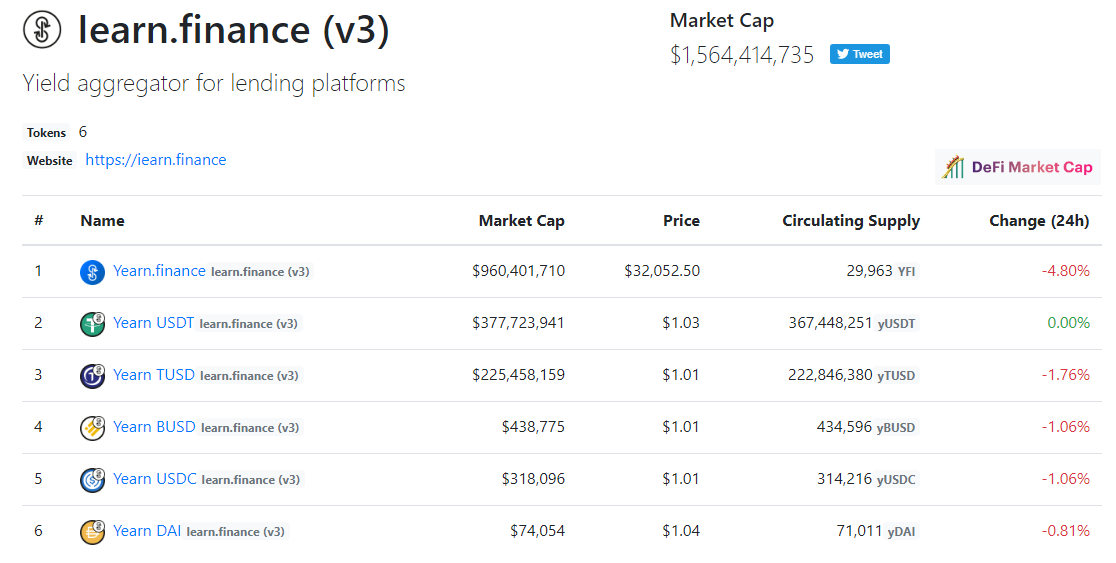
Task: Click the DeFi Market Cap logo badge
Action: coord(1018,167)
